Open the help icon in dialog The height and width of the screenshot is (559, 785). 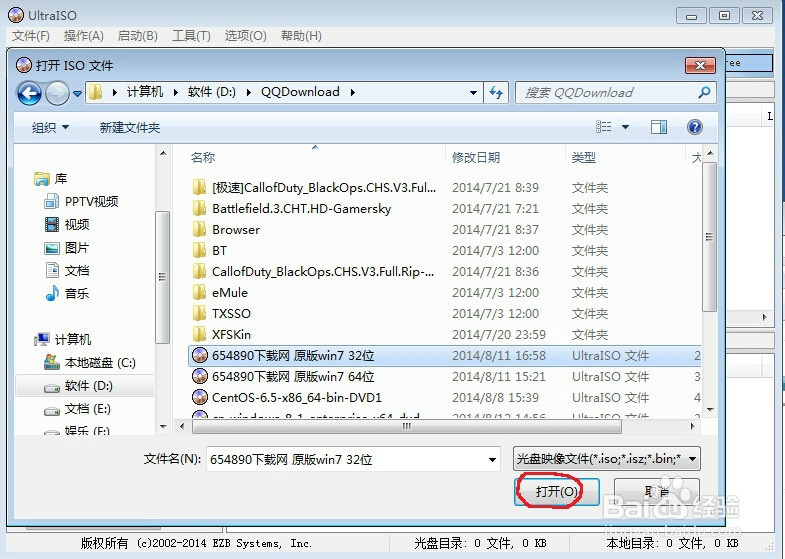click(694, 127)
